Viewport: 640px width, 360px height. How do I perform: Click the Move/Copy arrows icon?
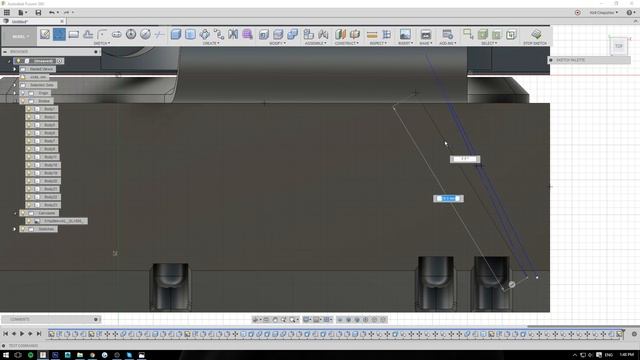tap(204, 34)
